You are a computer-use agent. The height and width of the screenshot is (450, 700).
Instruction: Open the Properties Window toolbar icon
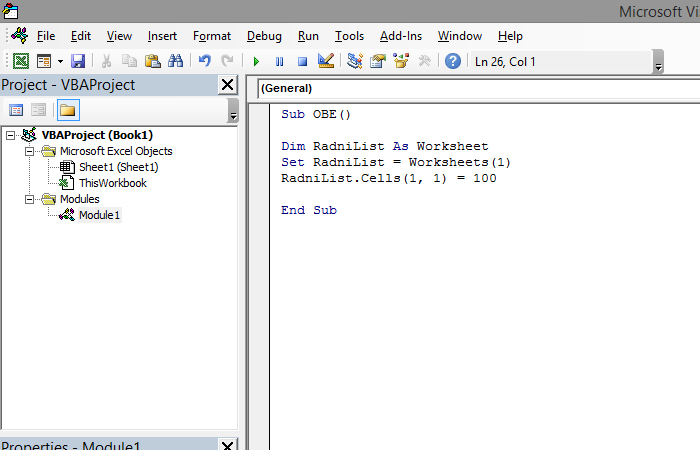point(378,61)
